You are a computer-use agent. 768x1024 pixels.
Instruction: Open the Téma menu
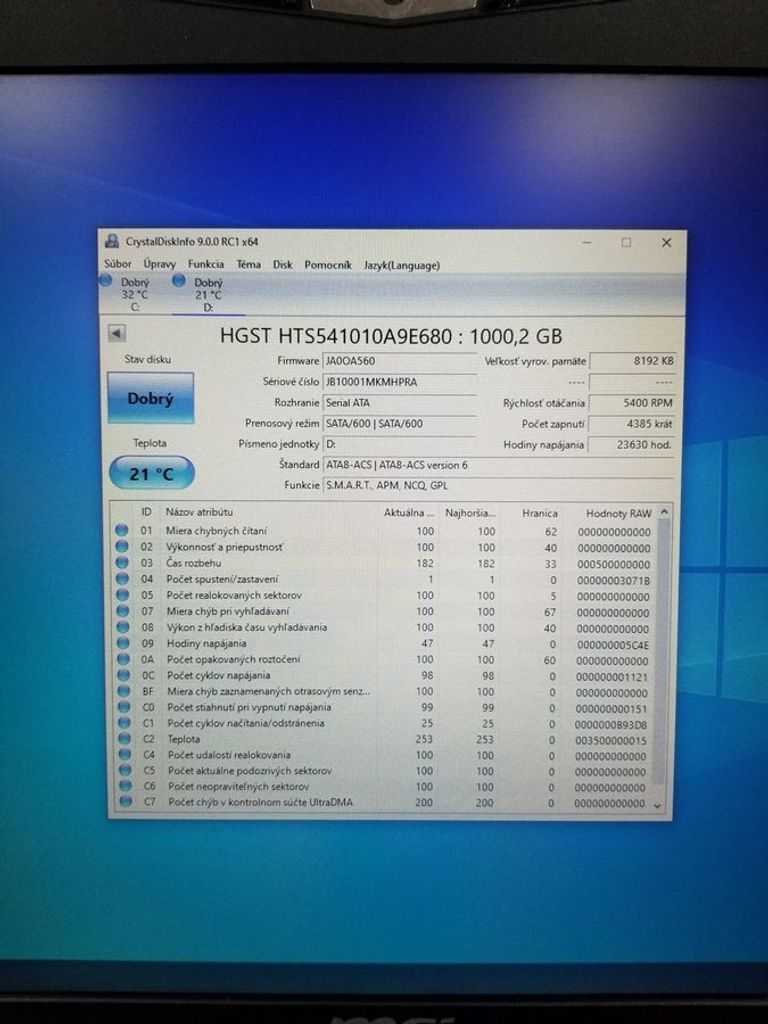tap(248, 264)
